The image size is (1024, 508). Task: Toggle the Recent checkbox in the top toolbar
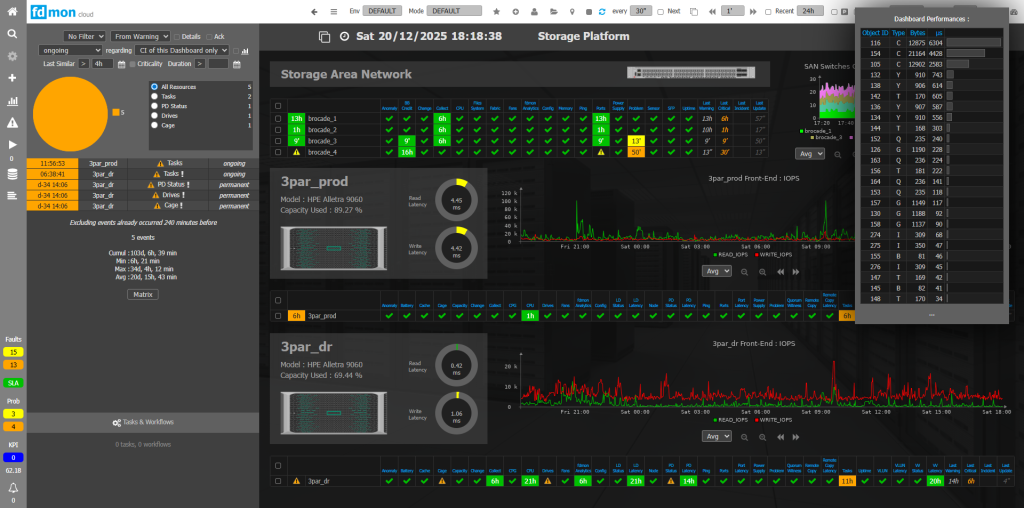pos(768,12)
